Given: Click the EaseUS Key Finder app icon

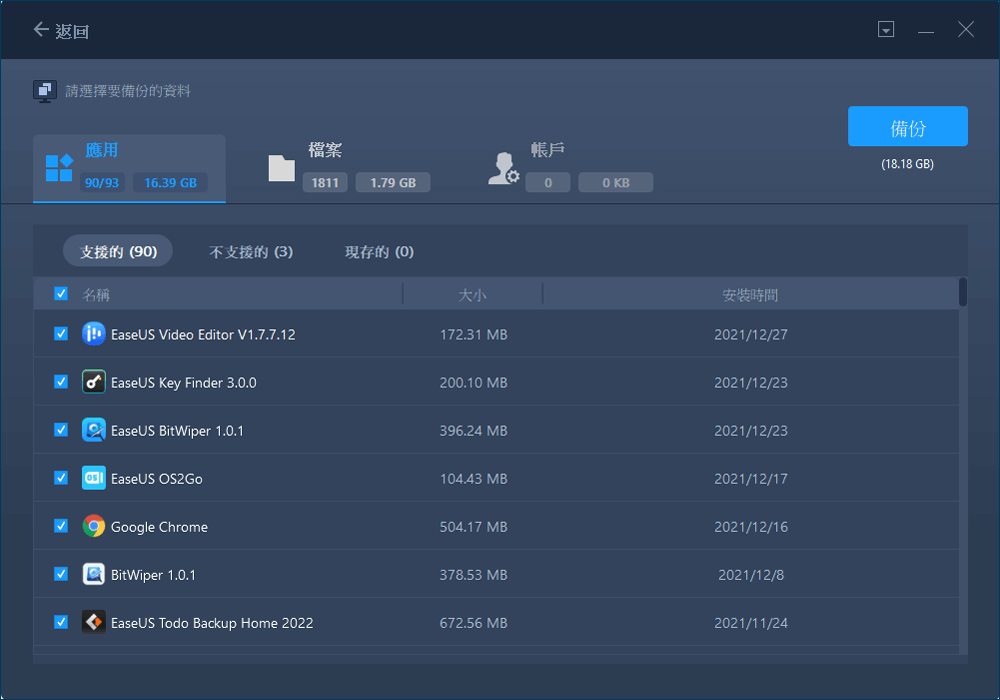Looking at the screenshot, I should [x=94, y=382].
